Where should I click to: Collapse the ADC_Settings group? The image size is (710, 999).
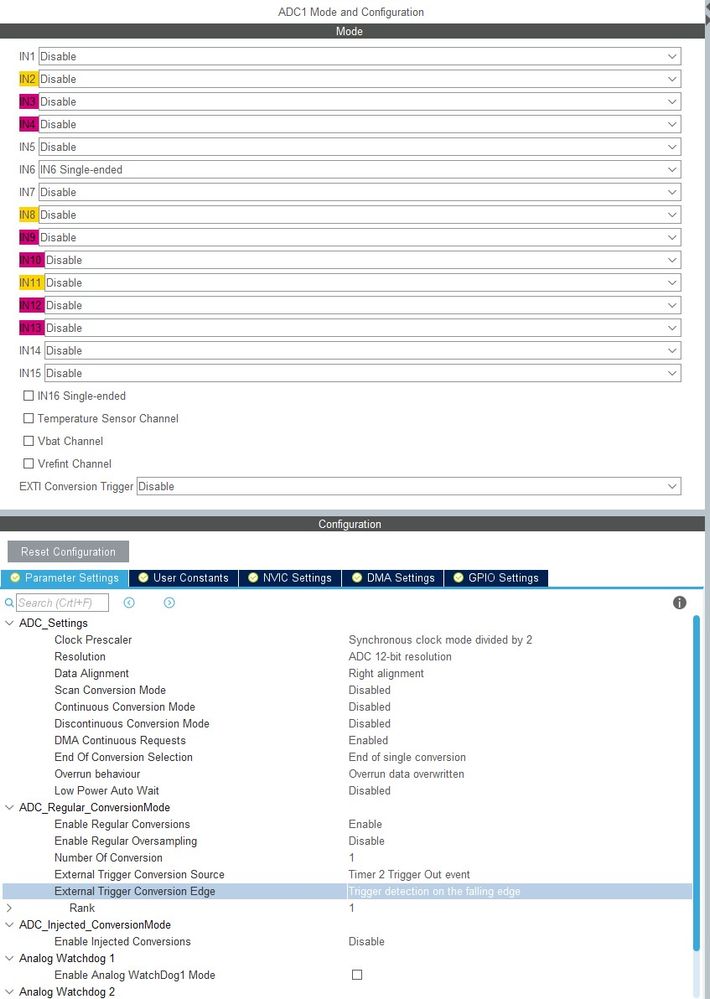pyautogui.click(x=9, y=622)
